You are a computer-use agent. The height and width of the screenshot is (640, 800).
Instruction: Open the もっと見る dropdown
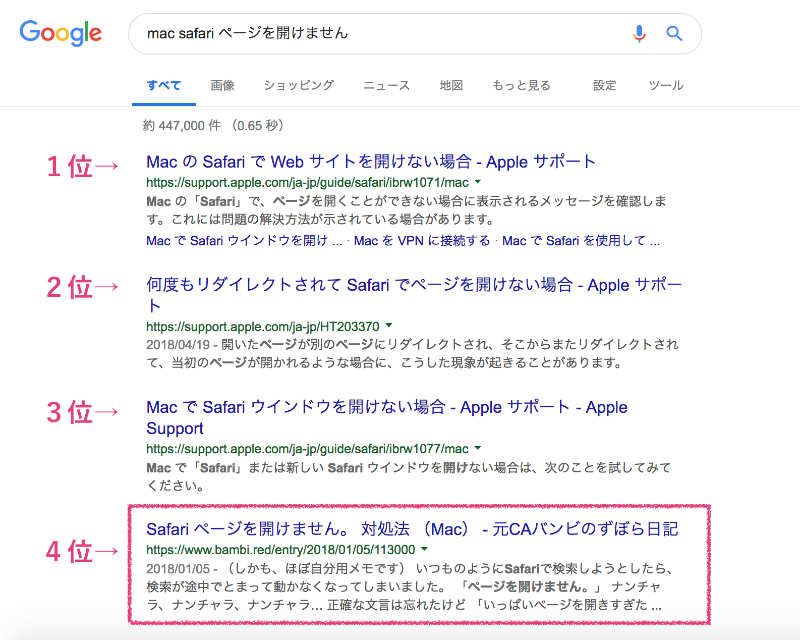click(x=521, y=86)
